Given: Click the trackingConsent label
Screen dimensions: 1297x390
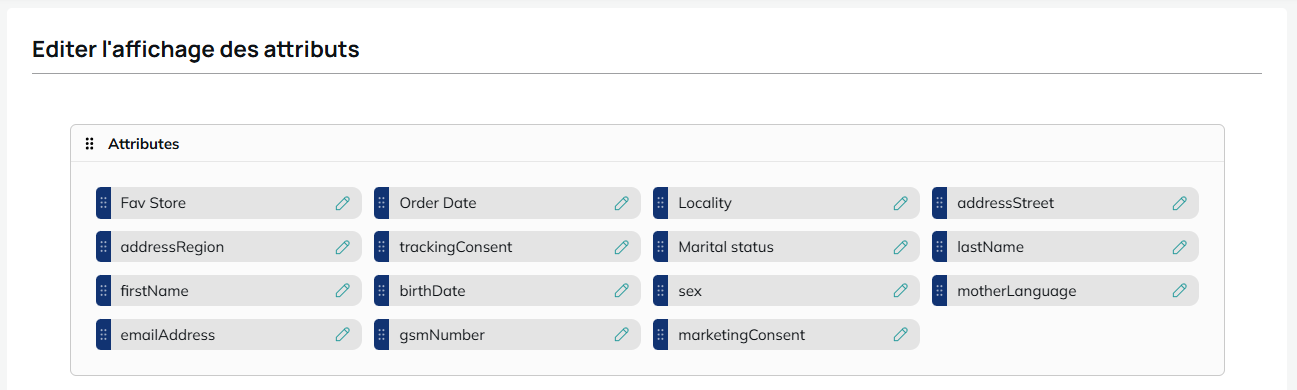Looking at the screenshot, I should (456, 247).
